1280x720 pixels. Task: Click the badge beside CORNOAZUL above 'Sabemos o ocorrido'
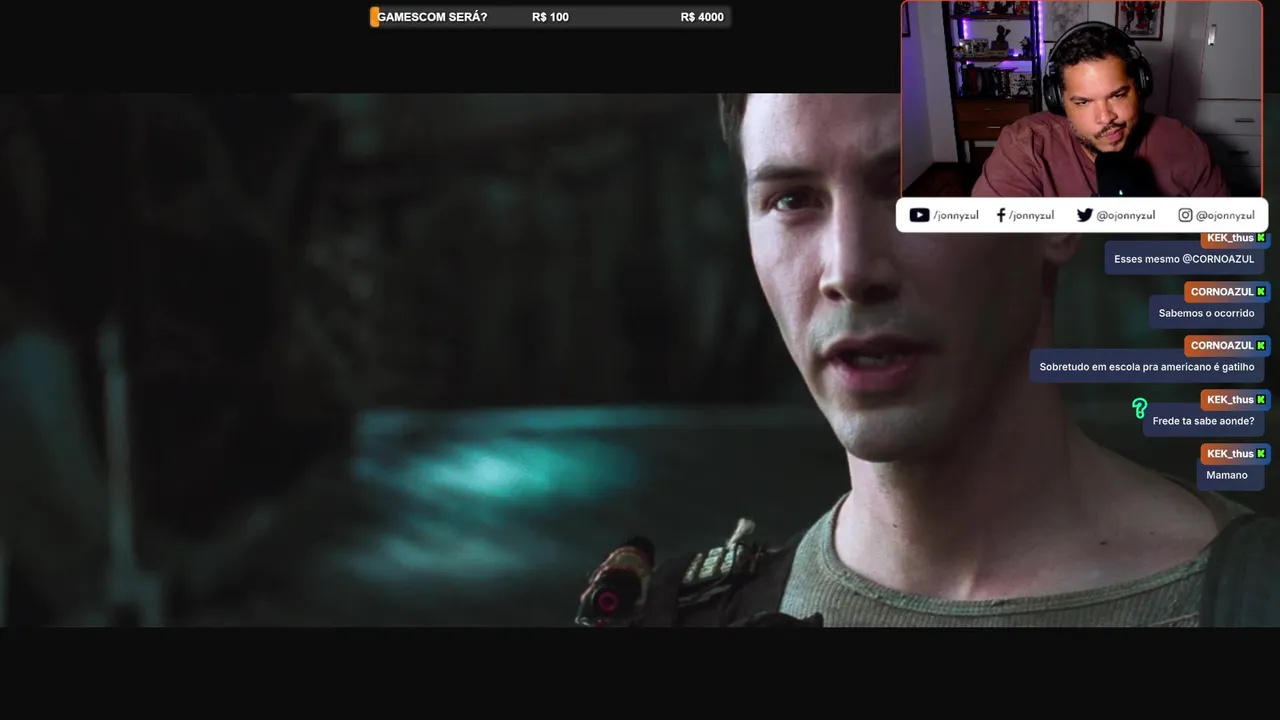pos(1261,292)
